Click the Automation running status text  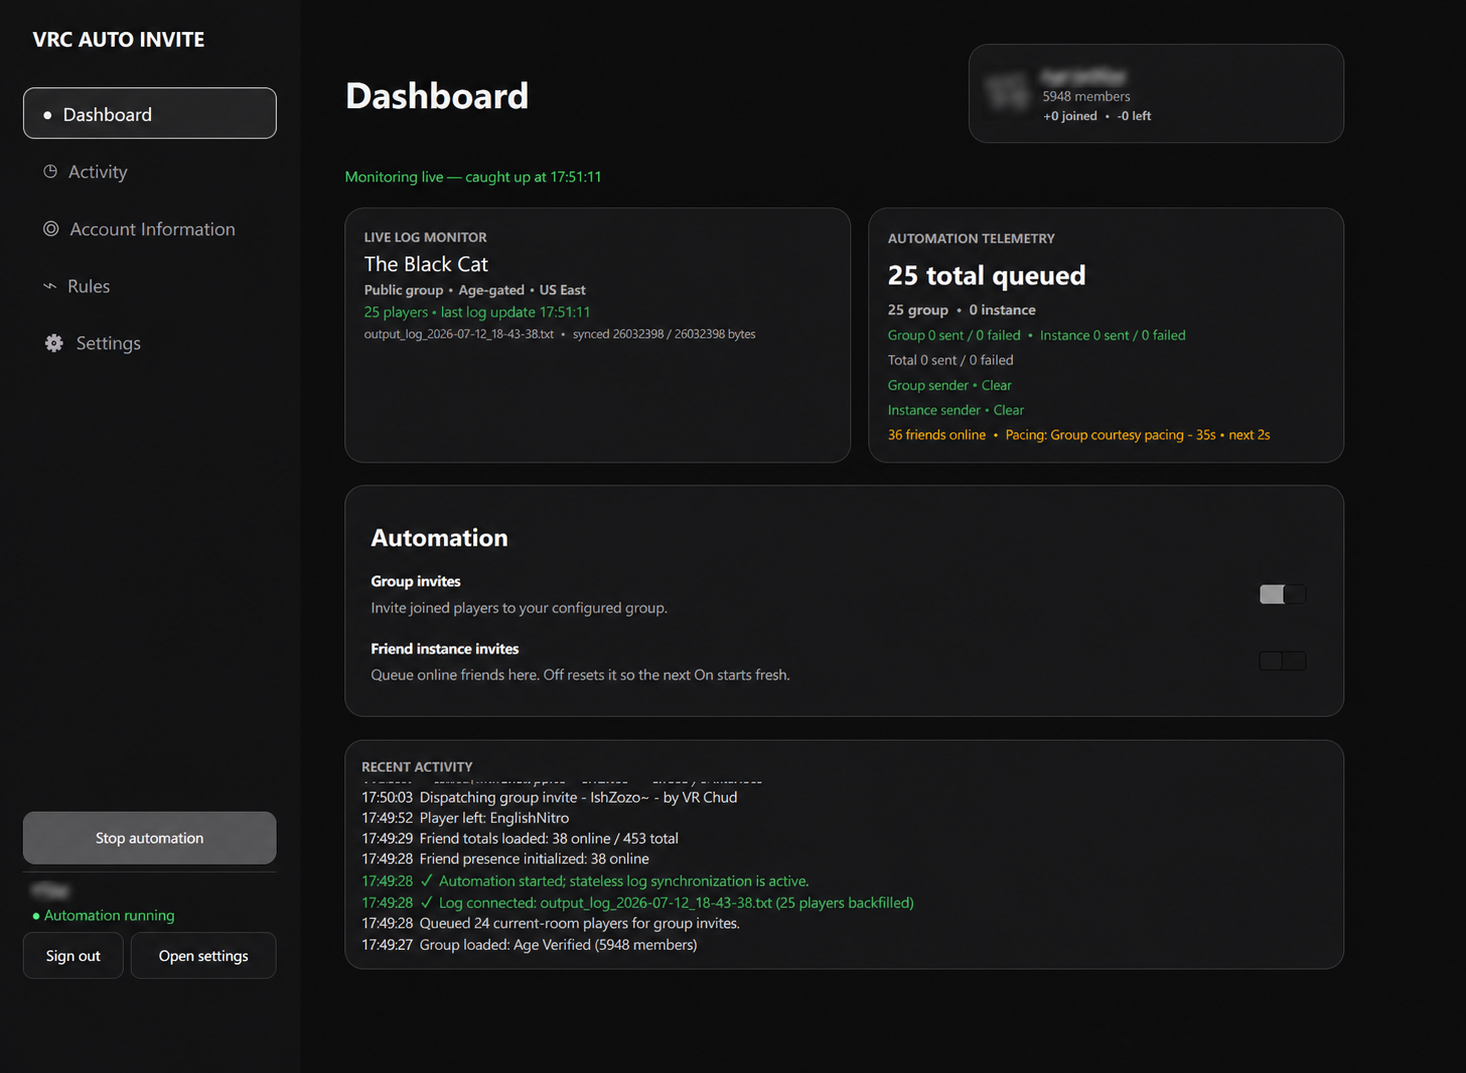click(x=109, y=916)
